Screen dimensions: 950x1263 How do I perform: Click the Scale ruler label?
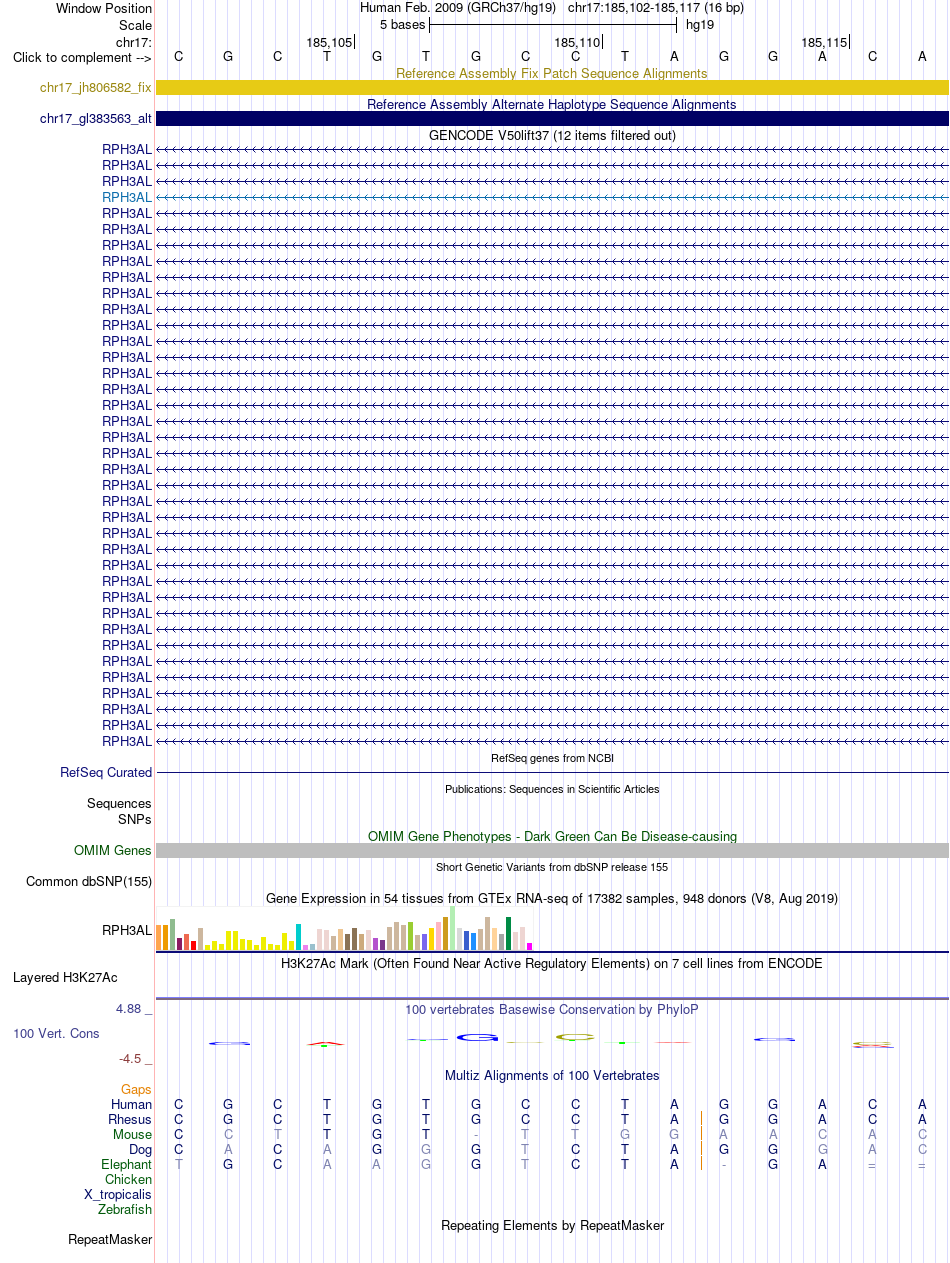tap(135, 25)
